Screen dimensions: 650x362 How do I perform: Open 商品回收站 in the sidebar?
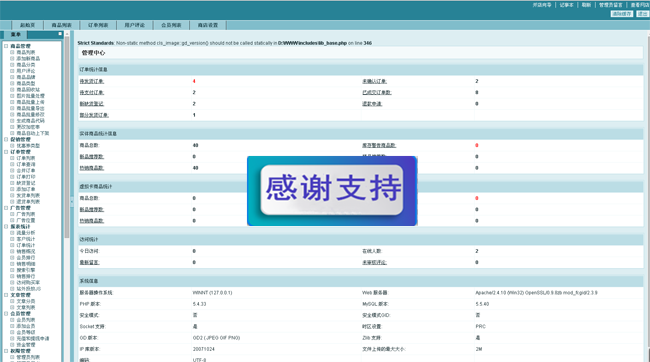point(28,90)
